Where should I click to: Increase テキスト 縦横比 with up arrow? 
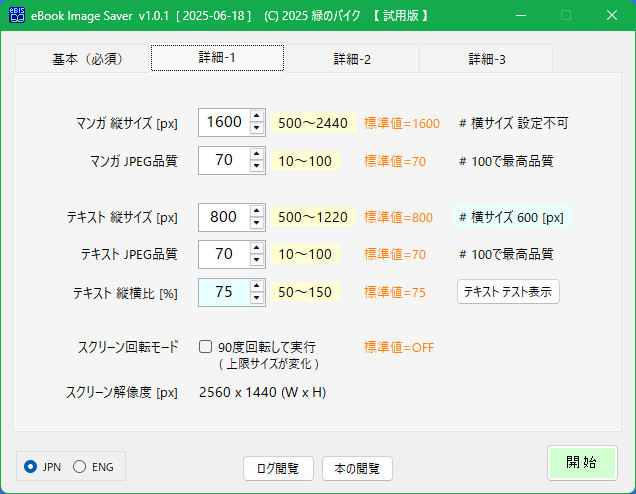tap(256, 286)
